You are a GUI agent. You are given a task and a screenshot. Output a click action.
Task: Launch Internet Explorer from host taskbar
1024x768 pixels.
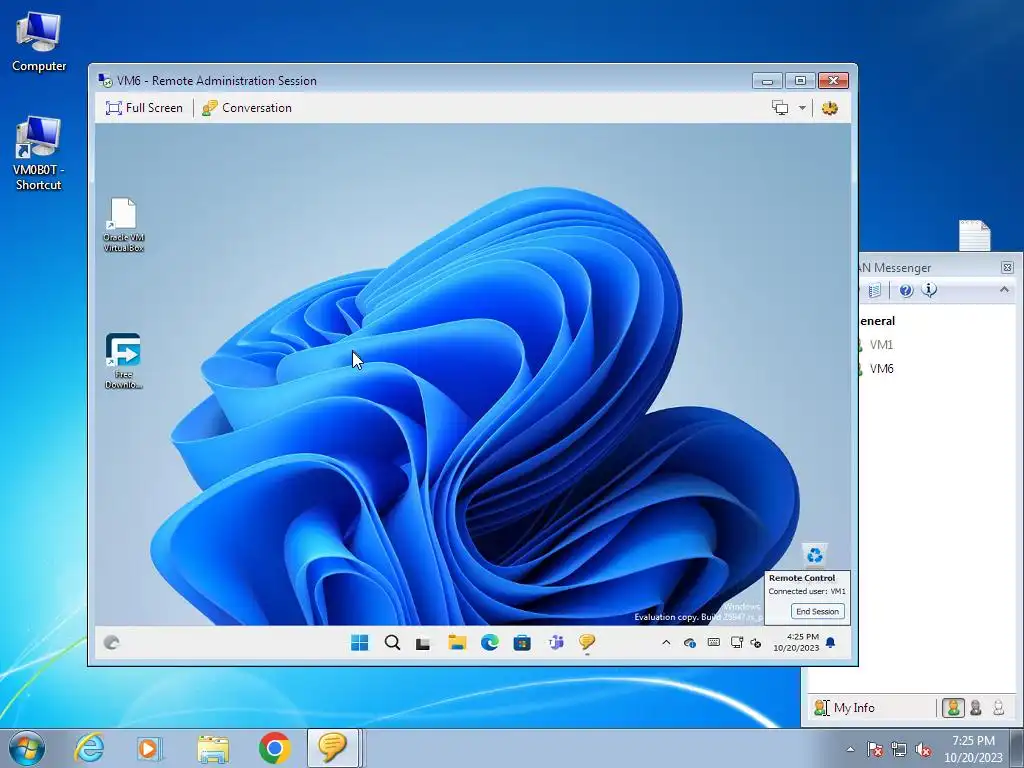(89, 748)
